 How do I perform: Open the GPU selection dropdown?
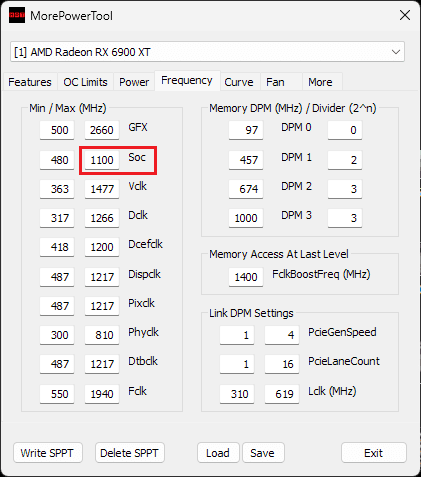[x=207, y=52]
